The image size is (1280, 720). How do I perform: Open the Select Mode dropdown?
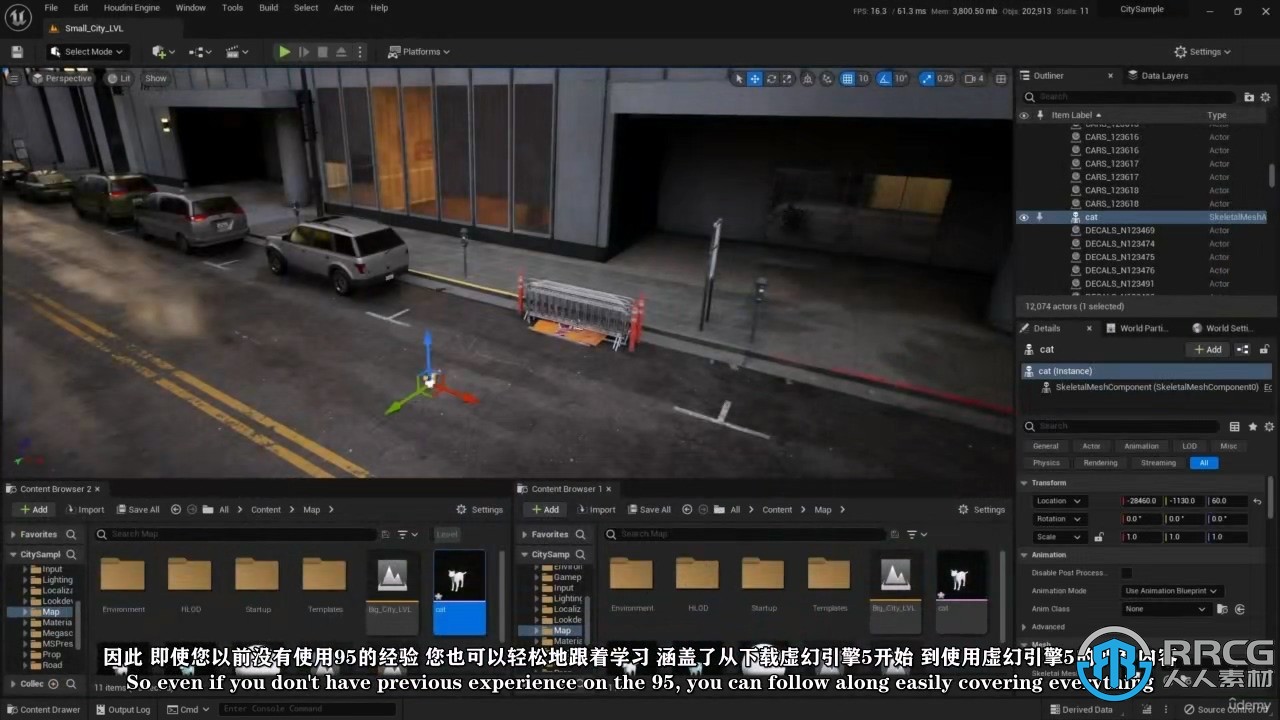[x=87, y=52]
